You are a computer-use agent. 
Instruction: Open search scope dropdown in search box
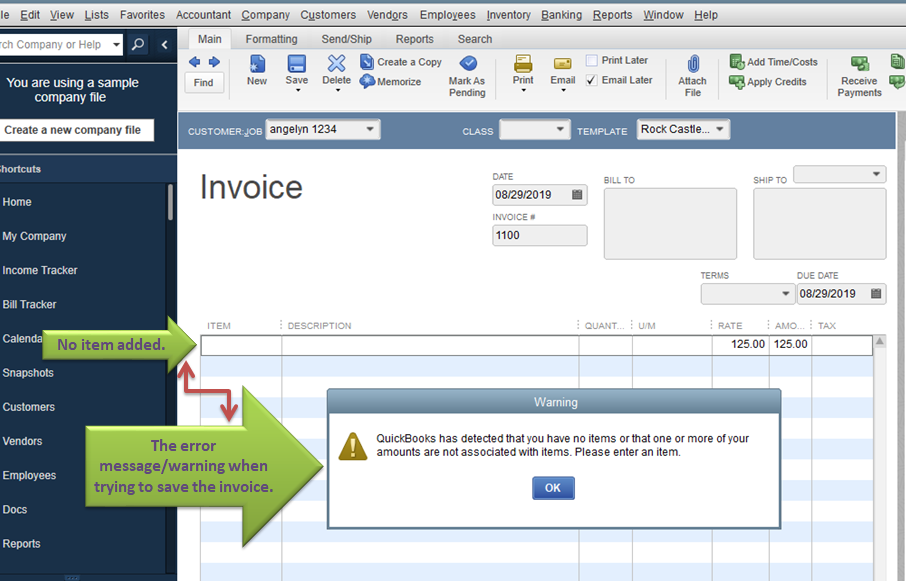(116, 44)
